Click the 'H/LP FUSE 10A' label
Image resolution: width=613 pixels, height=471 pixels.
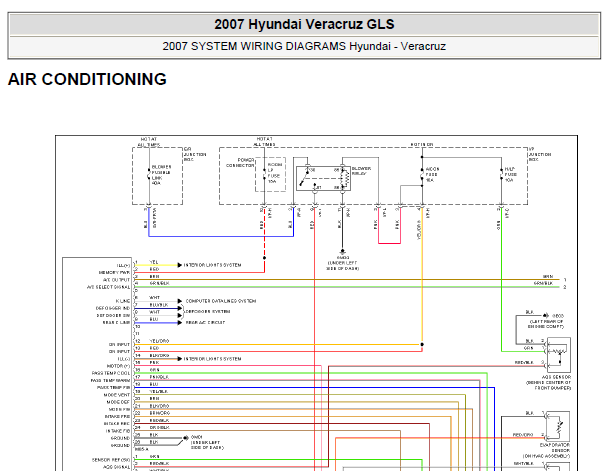click(x=510, y=174)
